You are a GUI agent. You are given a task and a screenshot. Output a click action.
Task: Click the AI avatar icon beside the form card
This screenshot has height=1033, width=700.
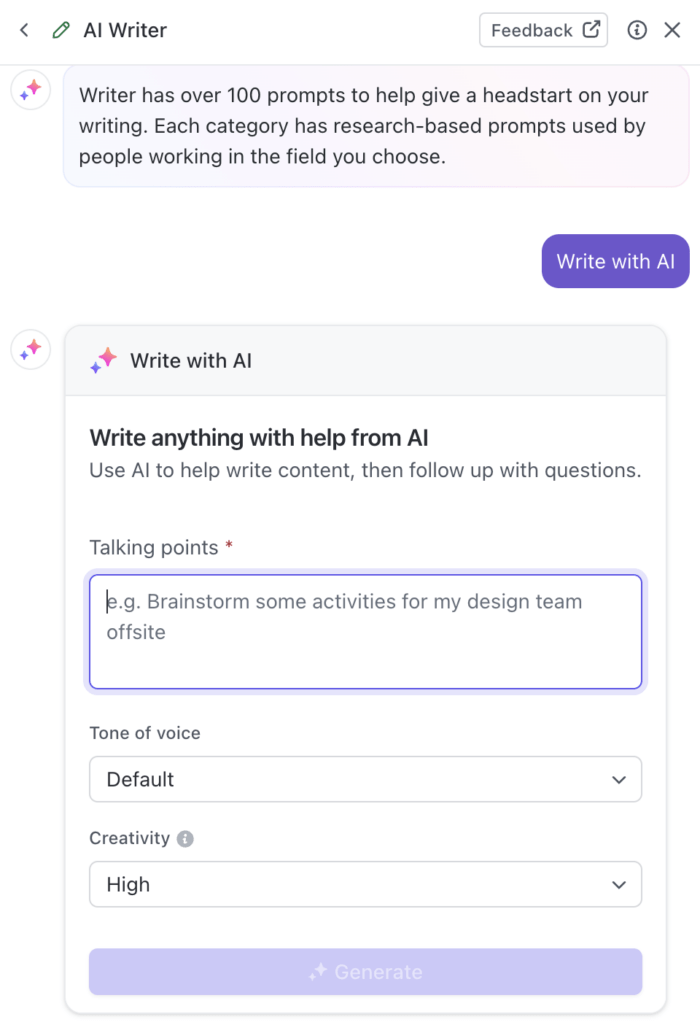[30, 349]
